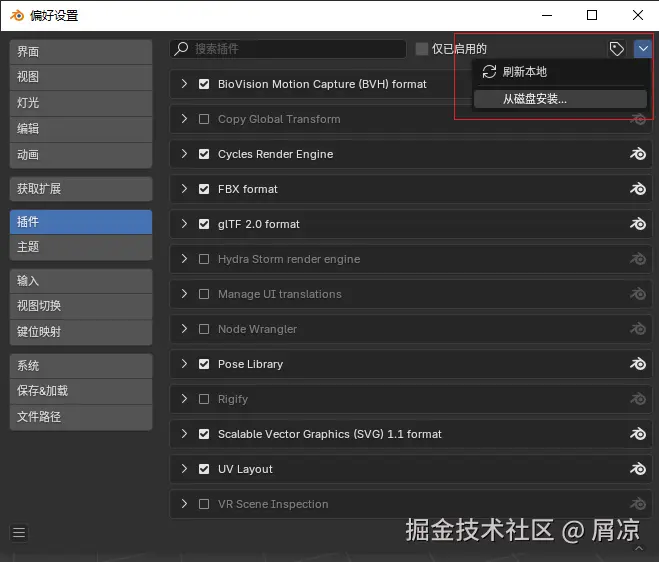This screenshot has height=562, width=659.
Task: Expand VR Scene Inspection details
Action: coord(184,503)
